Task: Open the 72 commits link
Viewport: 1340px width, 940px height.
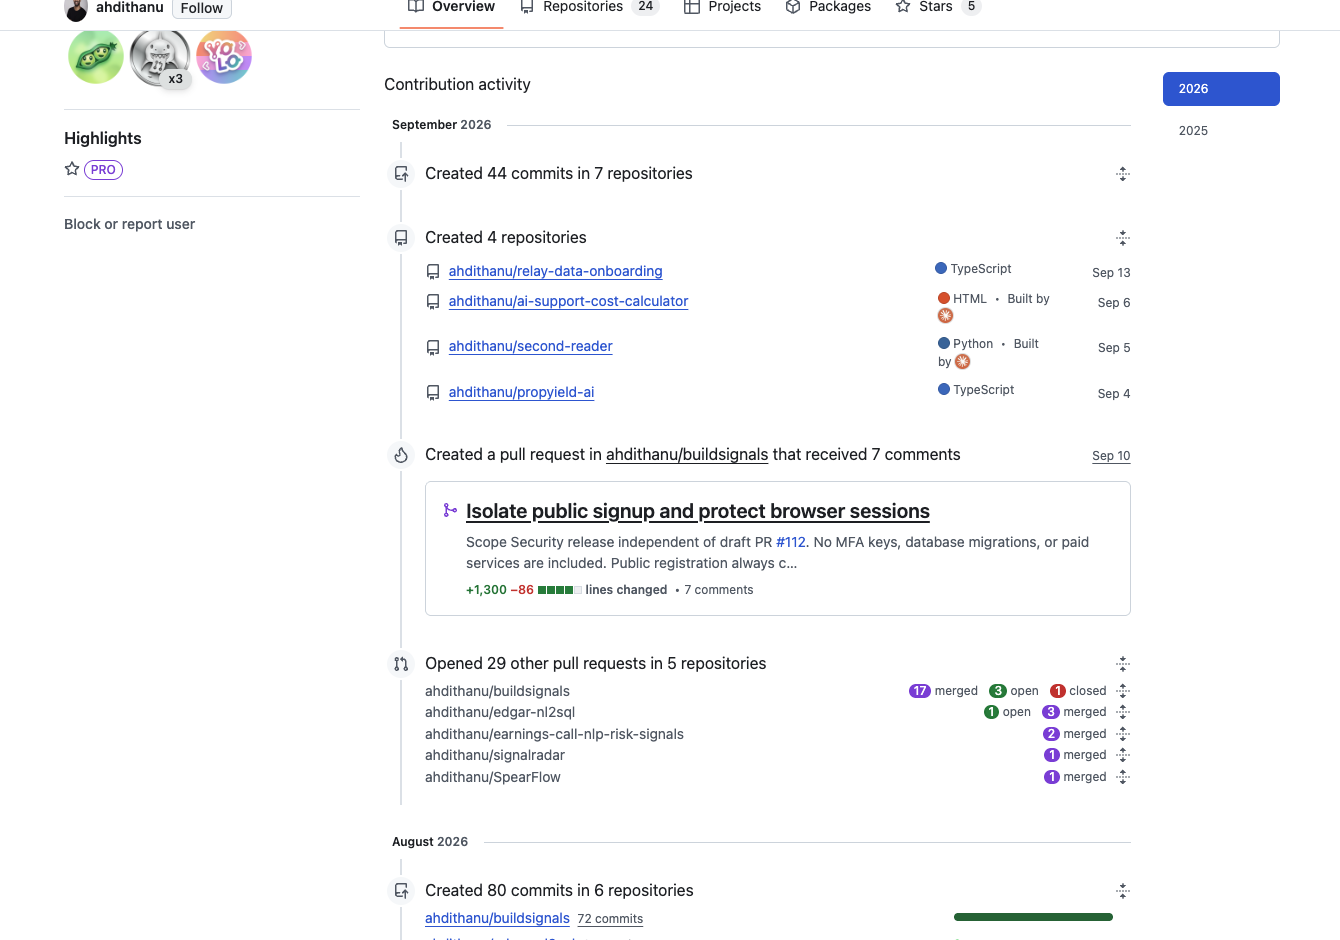Action: pyautogui.click(x=610, y=919)
